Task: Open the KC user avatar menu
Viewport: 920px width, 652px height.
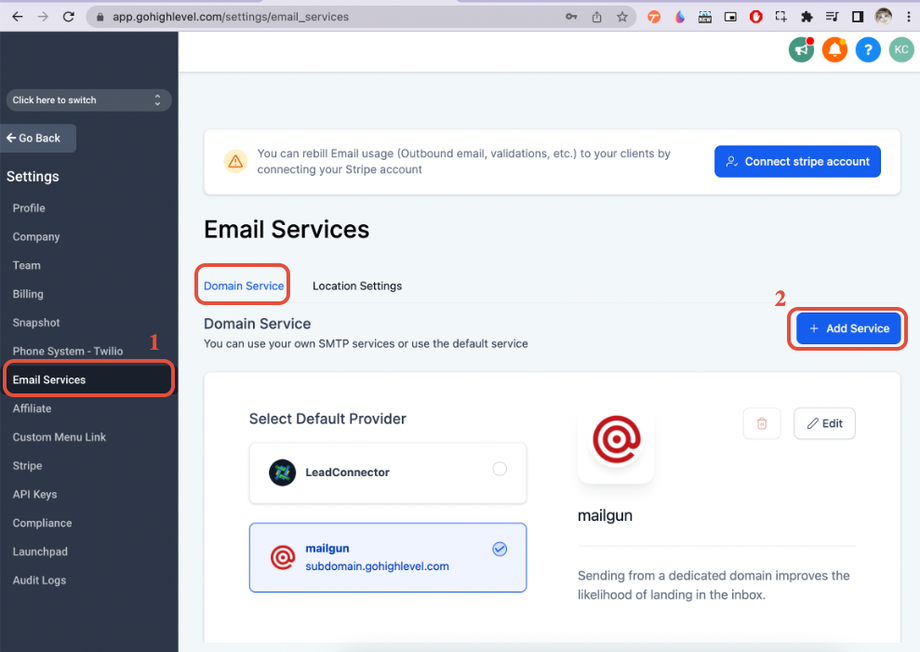Action: (x=901, y=49)
